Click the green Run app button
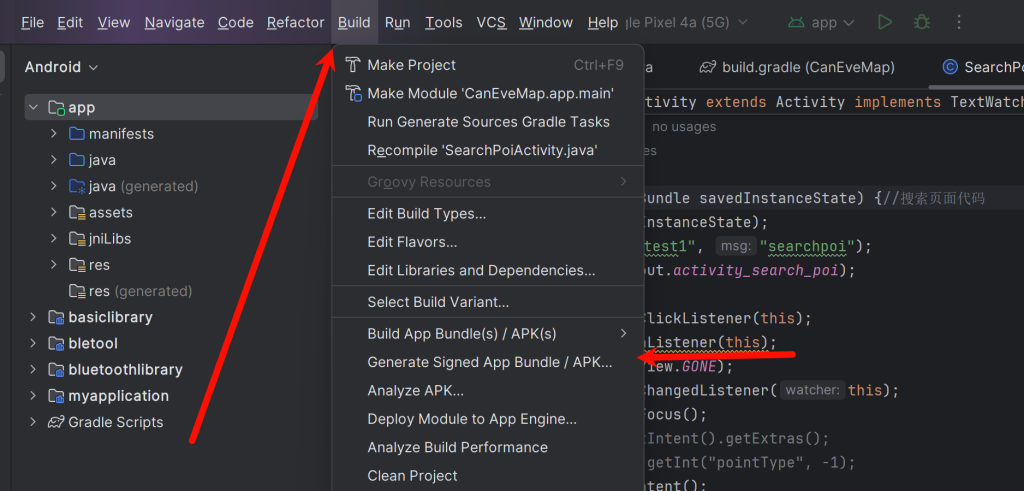Screen dimensions: 1024x491 [884, 22]
